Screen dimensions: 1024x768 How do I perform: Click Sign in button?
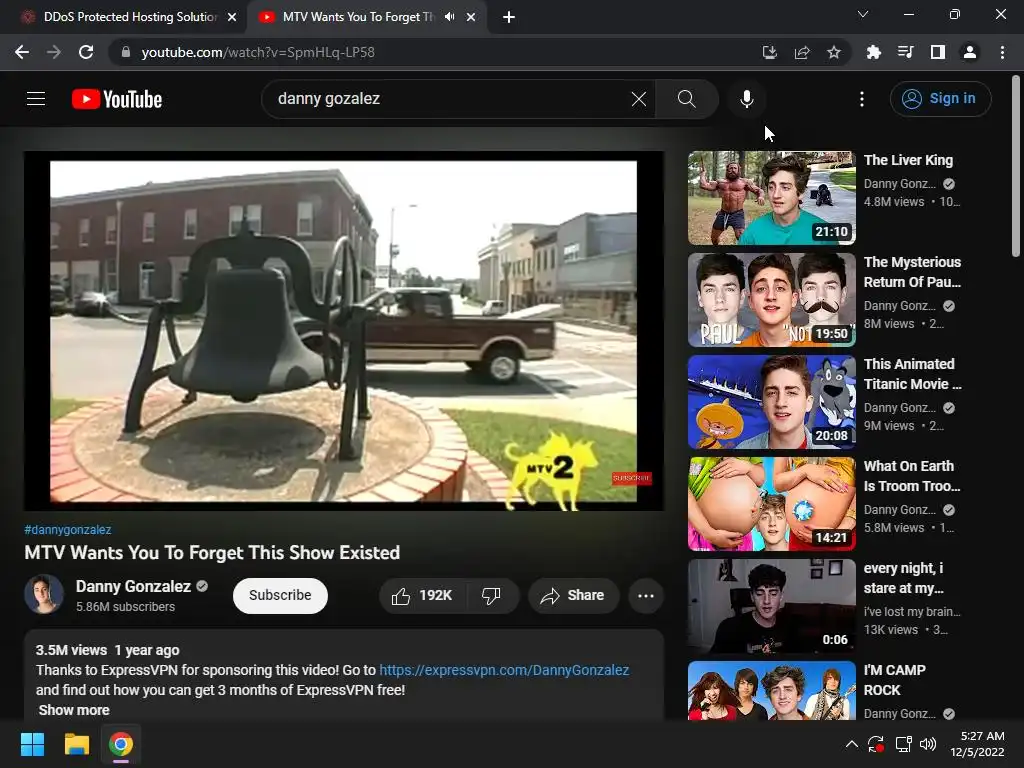[940, 99]
